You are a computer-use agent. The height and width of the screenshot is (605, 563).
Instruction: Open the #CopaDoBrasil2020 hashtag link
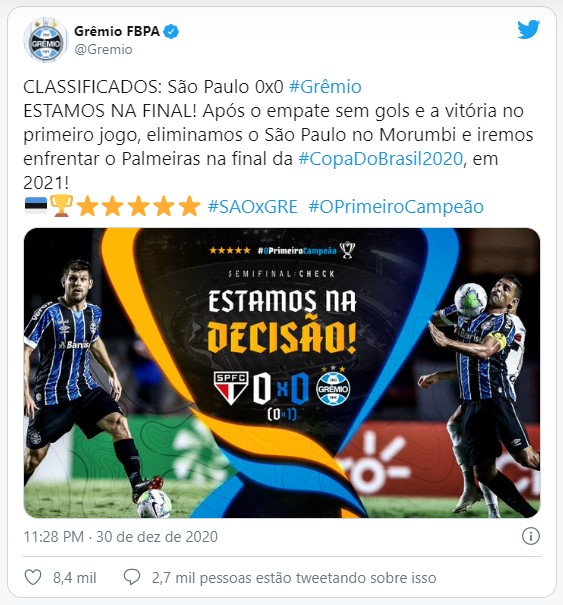click(381, 159)
